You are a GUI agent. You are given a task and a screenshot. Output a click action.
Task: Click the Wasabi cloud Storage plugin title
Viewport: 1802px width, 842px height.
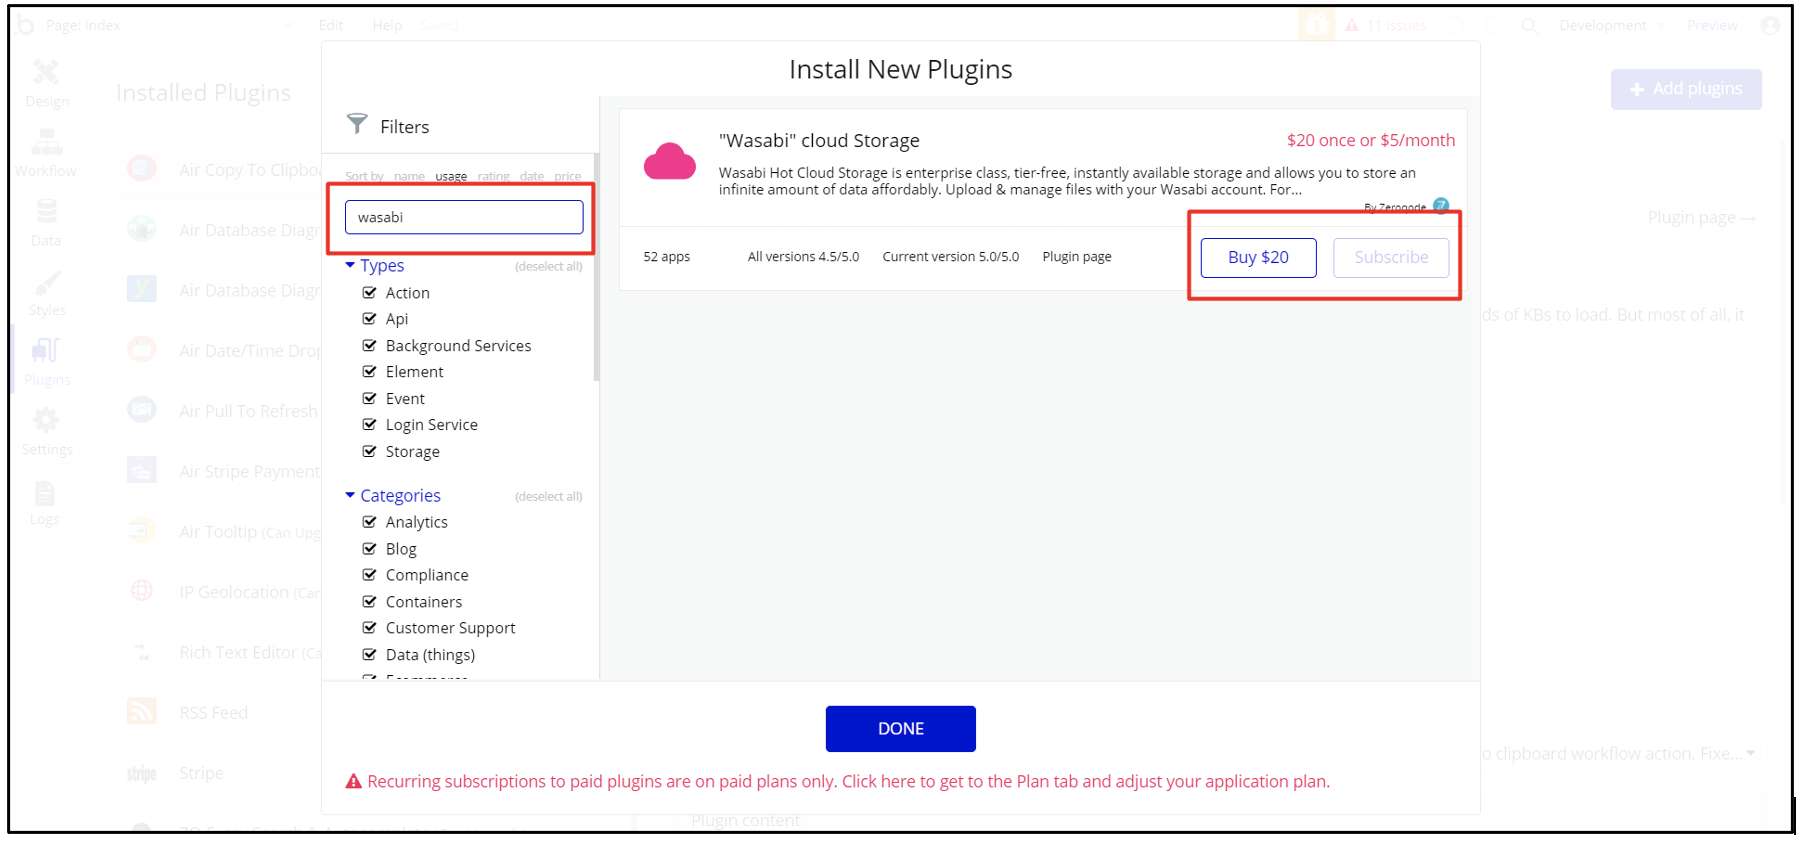pos(819,141)
